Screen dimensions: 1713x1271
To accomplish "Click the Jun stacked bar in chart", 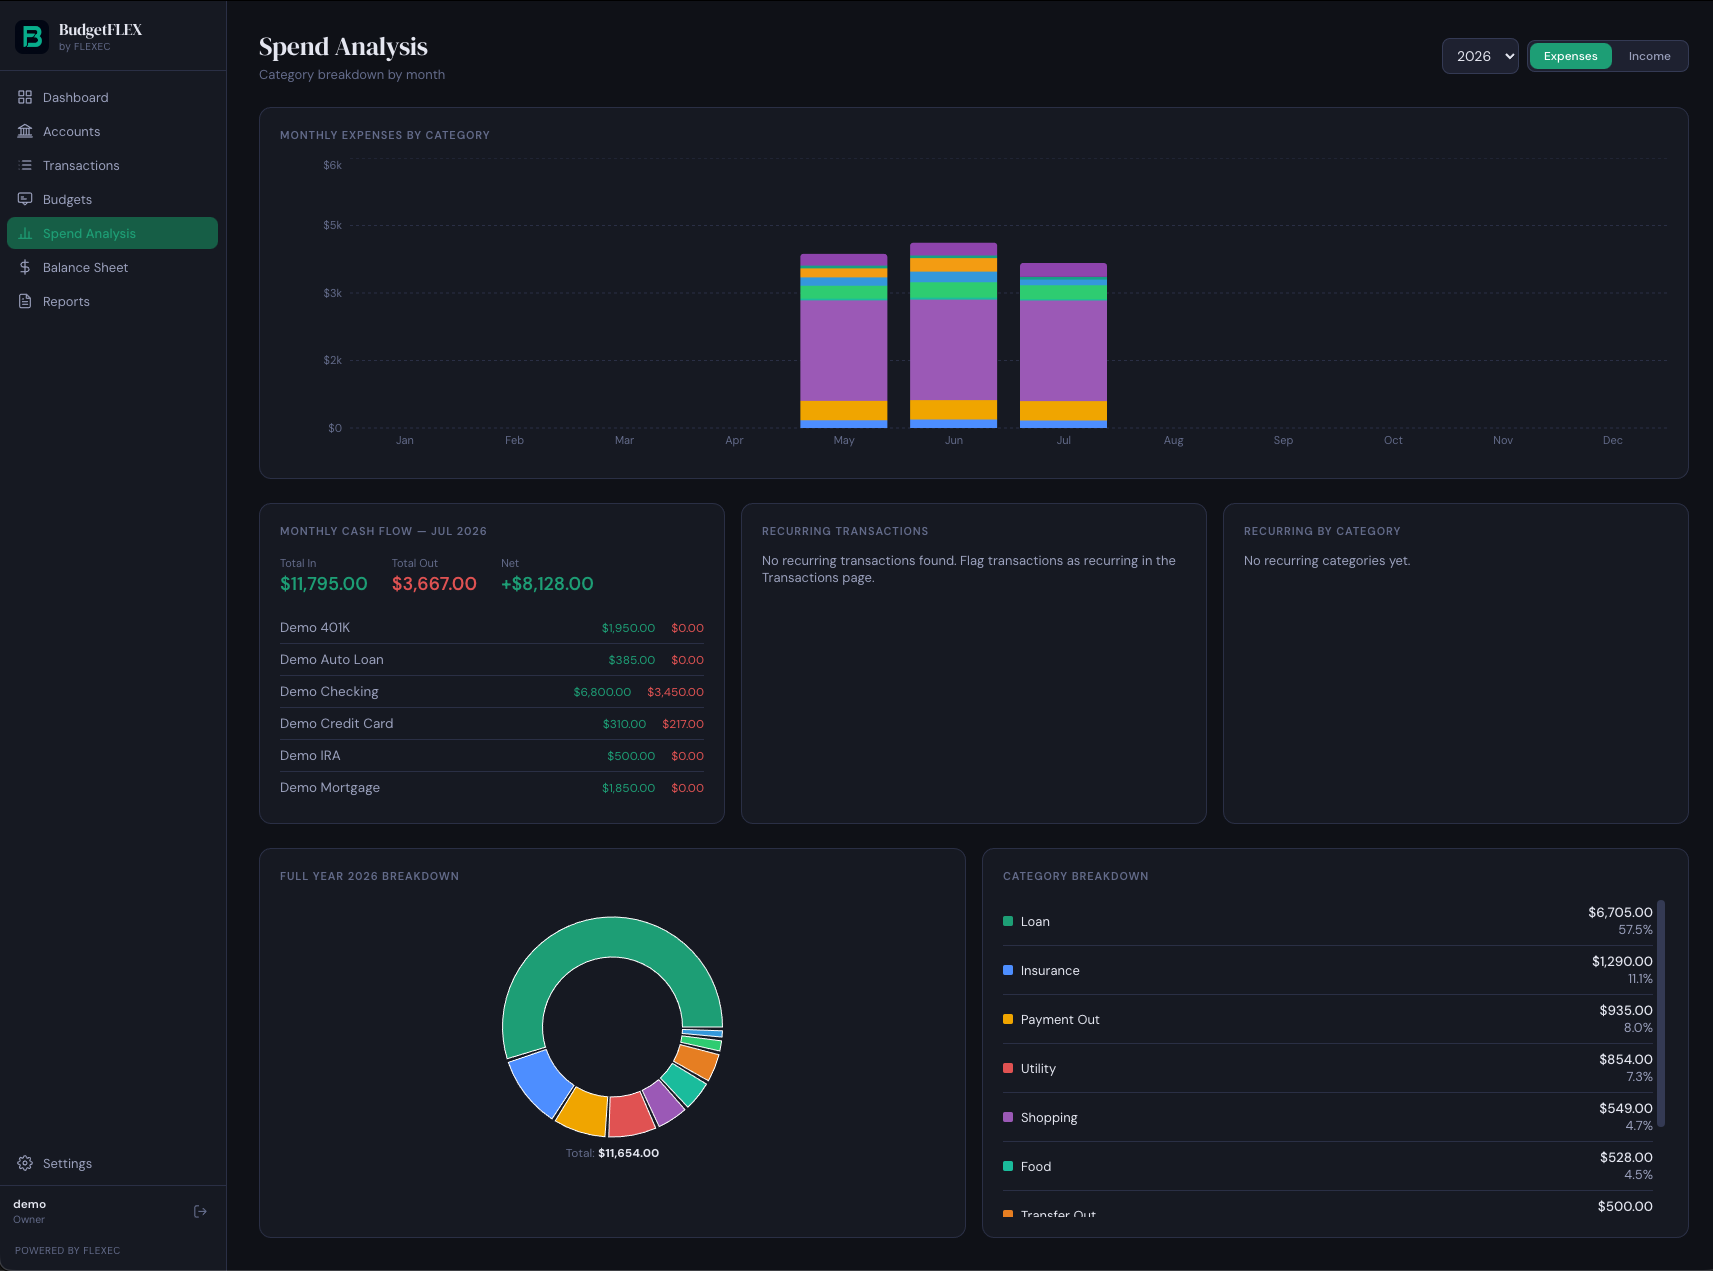I will click(953, 335).
